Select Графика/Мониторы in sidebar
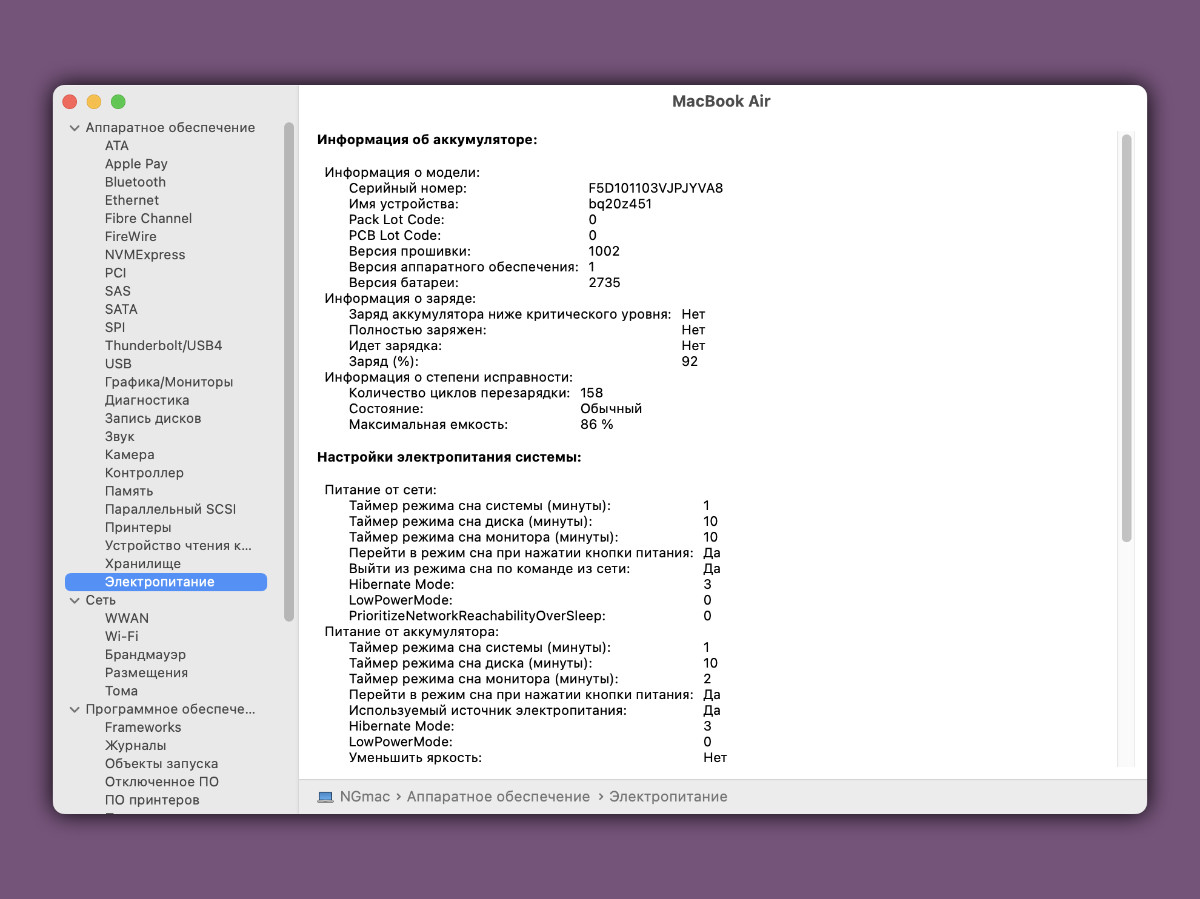This screenshot has width=1200, height=899. point(169,382)
